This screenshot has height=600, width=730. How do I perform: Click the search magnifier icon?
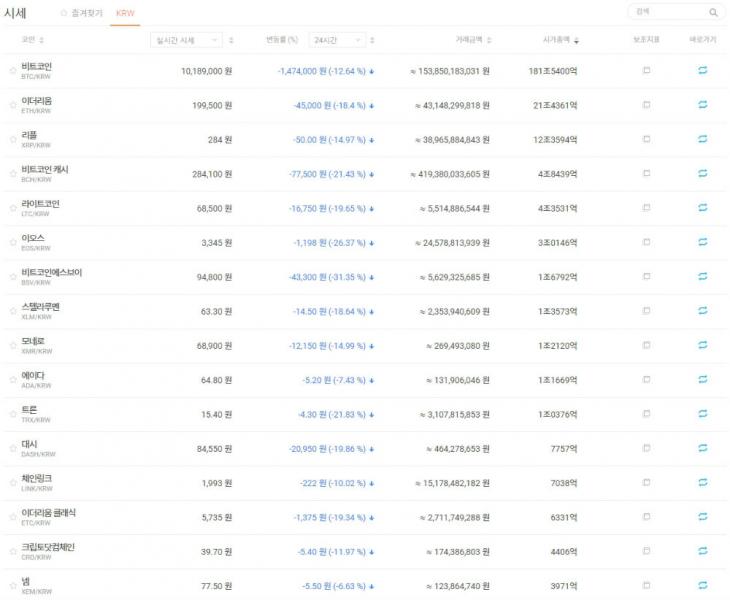click(x=713, y=13)
